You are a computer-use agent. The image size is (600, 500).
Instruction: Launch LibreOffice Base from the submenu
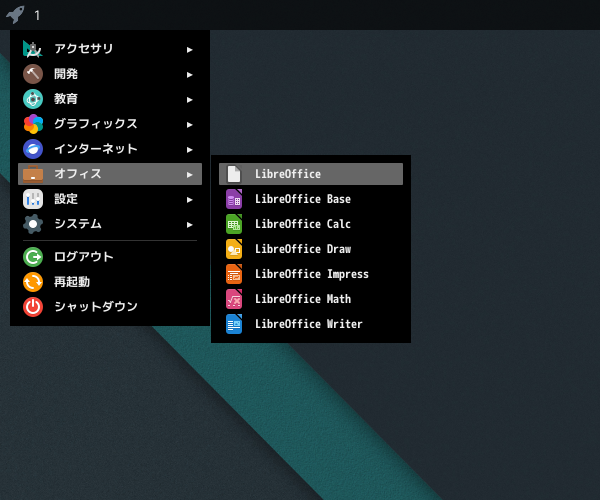click(311, 199)
